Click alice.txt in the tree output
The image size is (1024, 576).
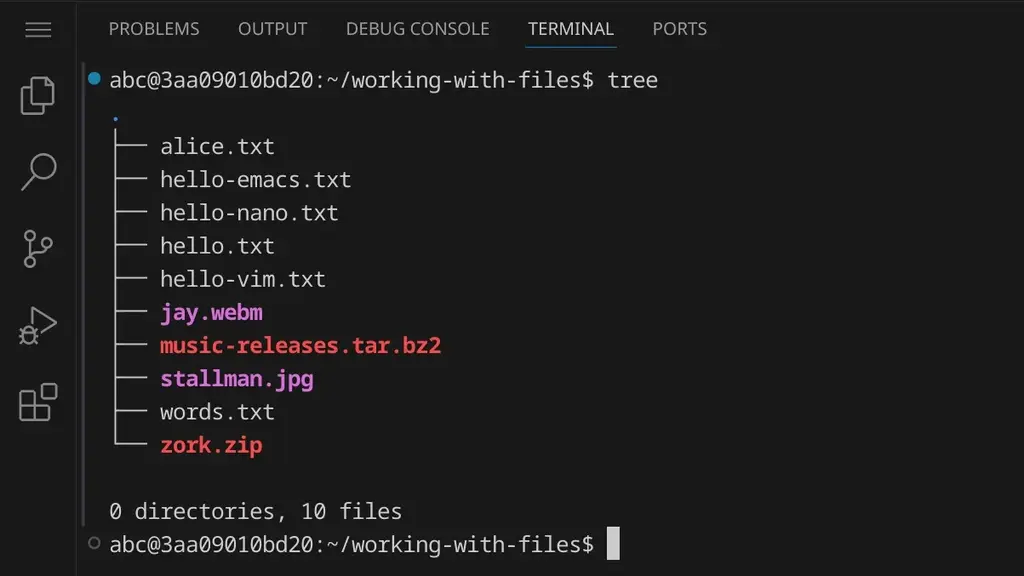click(x=217, y=147)
